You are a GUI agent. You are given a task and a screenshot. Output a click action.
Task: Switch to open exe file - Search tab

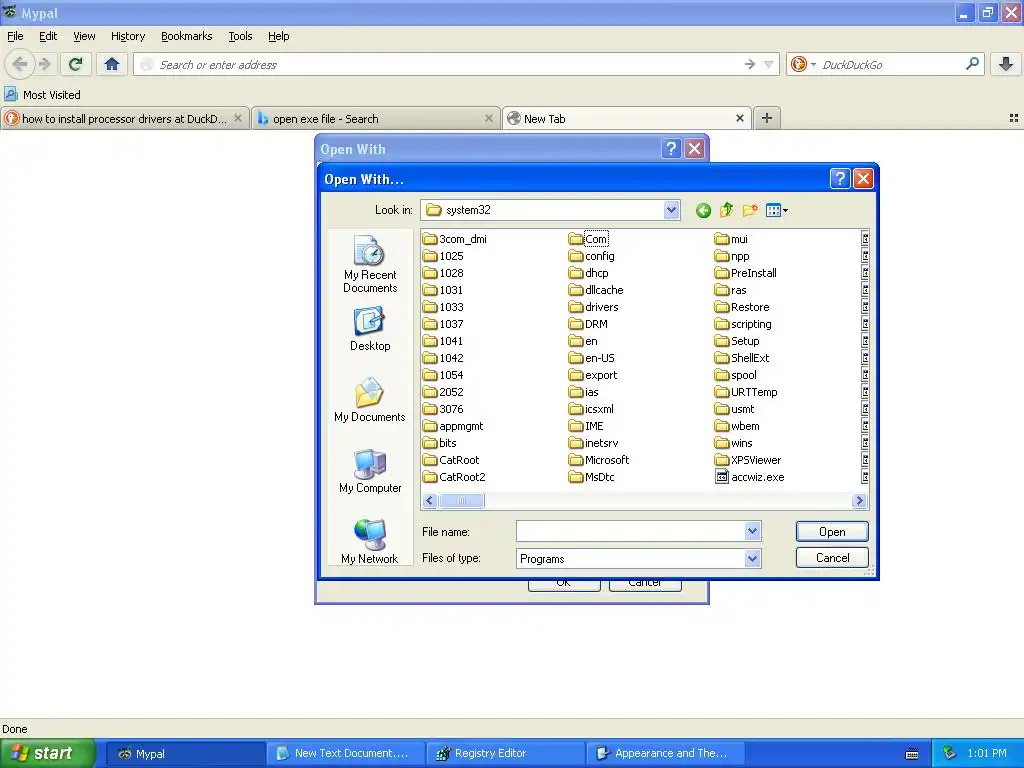376,118
